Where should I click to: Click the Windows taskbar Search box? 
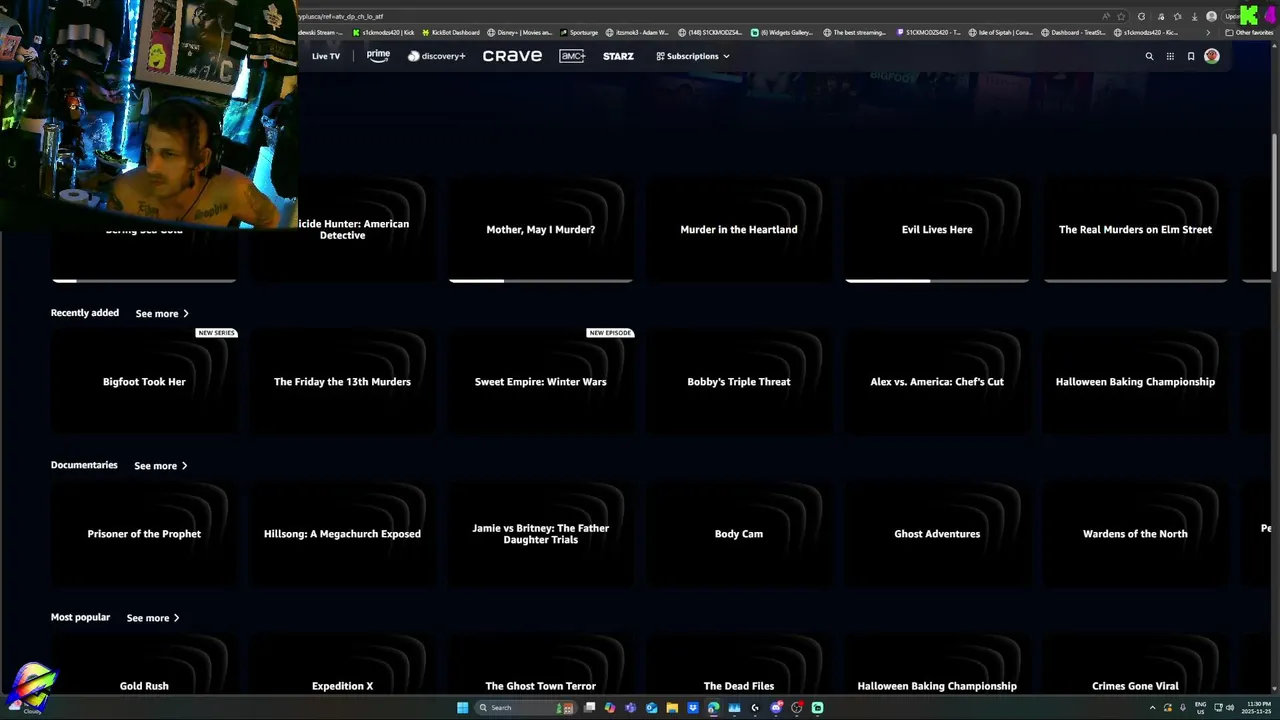pos(527,707)
